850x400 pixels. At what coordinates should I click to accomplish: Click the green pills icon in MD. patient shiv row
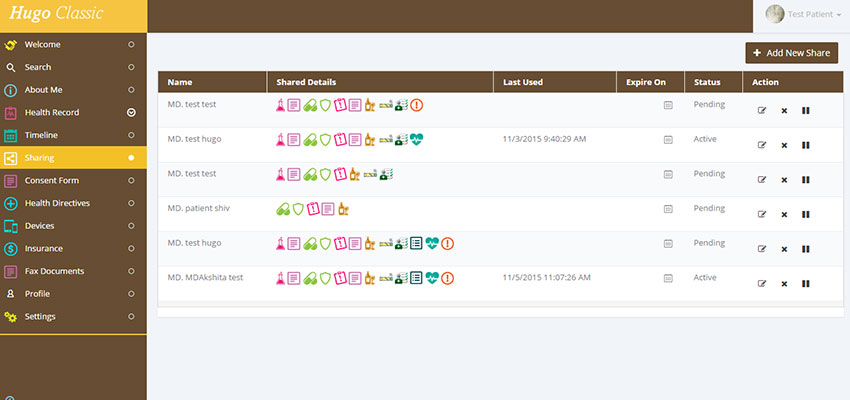pos(283,209)
